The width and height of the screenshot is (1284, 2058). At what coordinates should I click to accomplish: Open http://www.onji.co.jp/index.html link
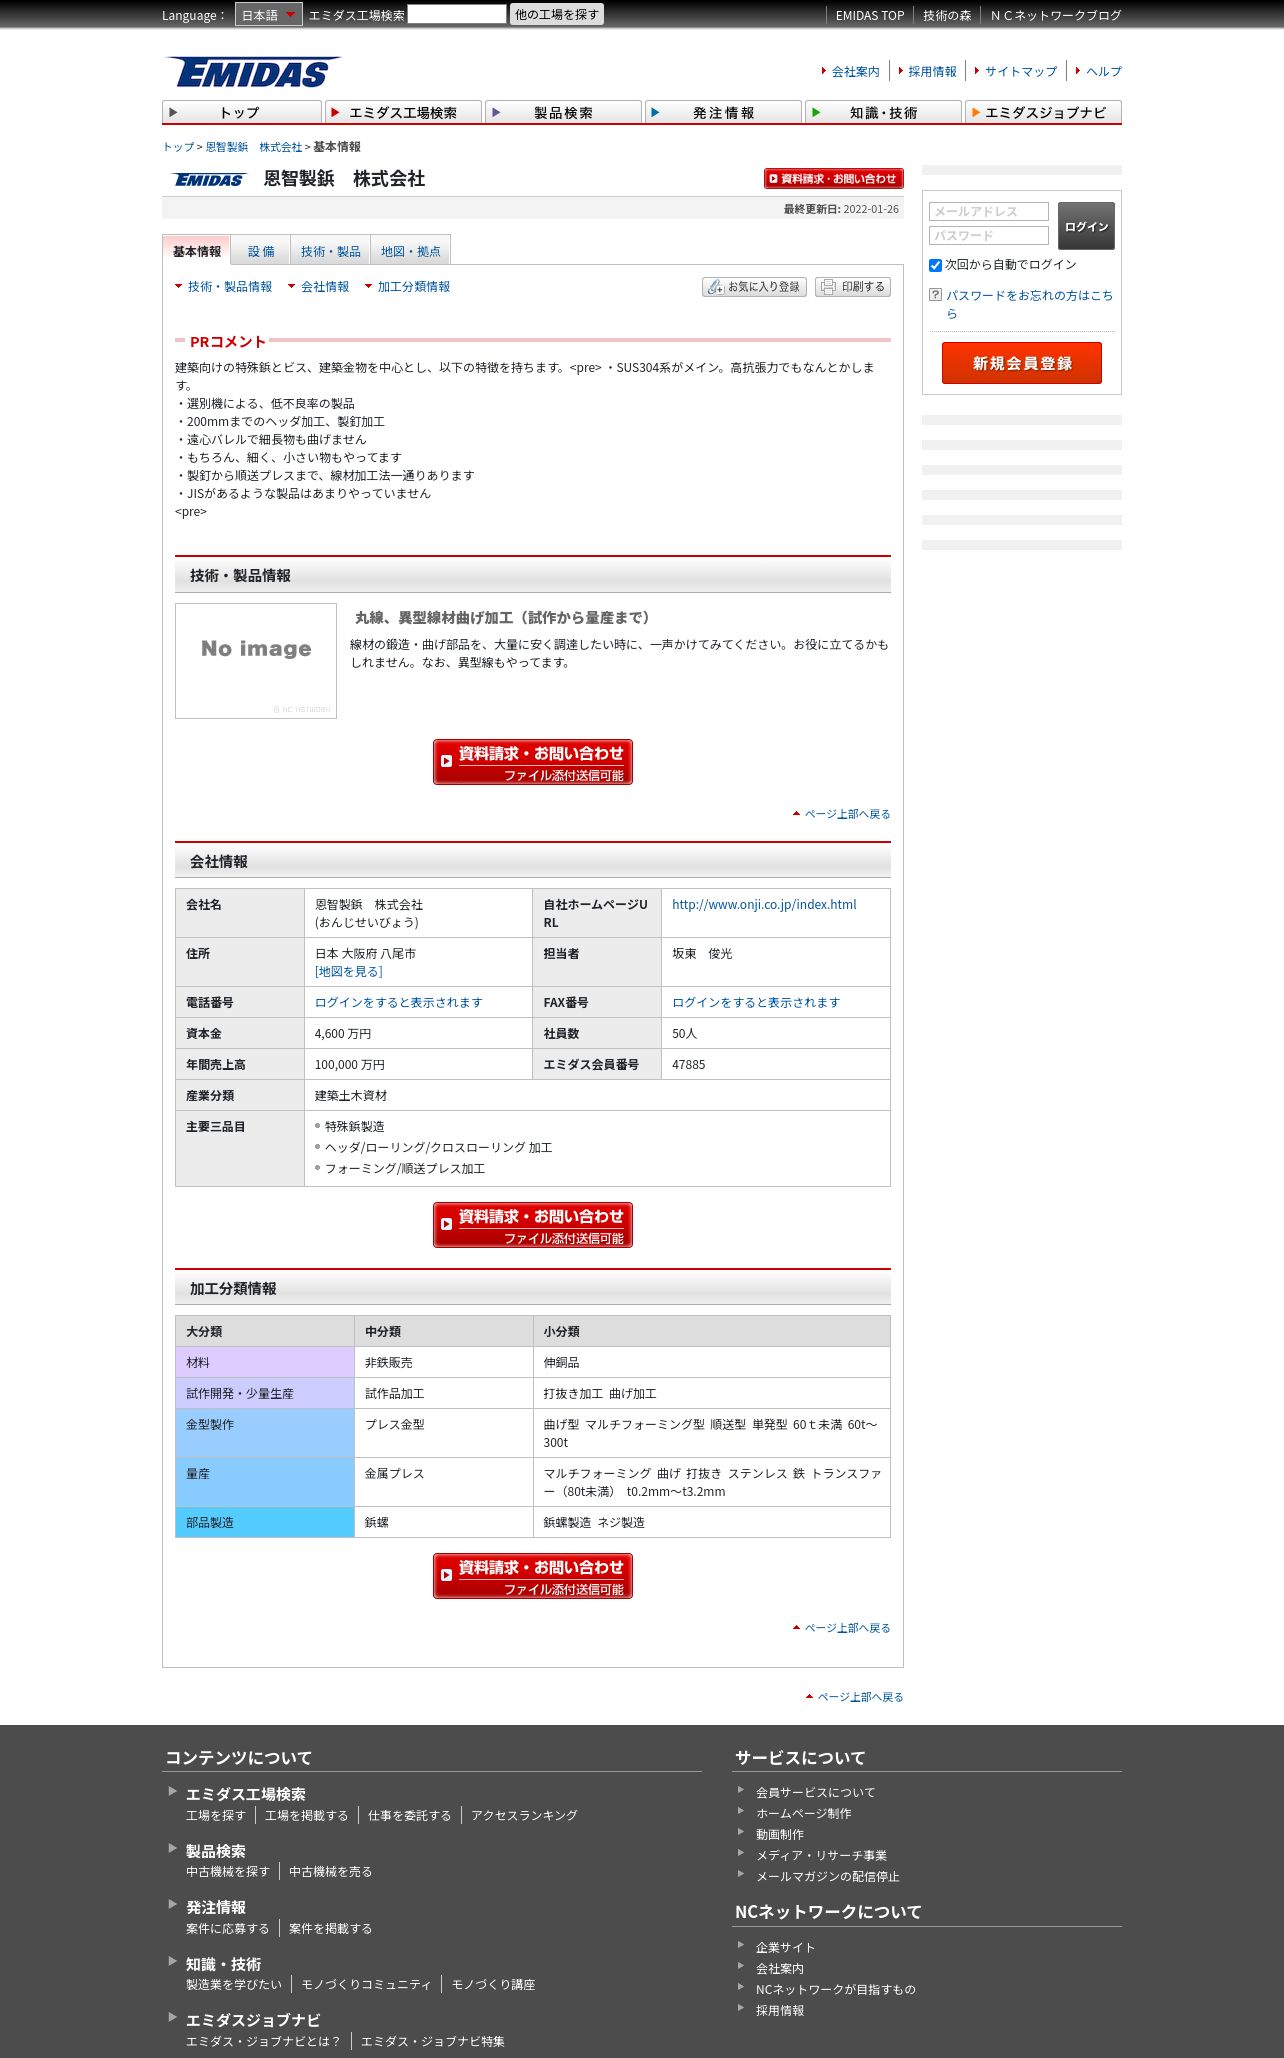[x=764, y=905]
